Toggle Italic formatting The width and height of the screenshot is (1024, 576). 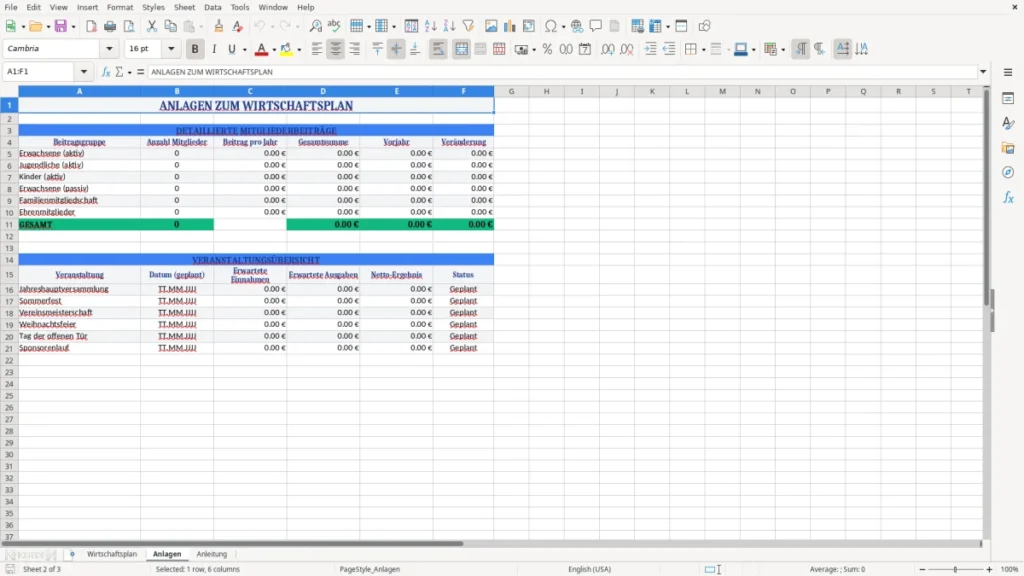214,49
